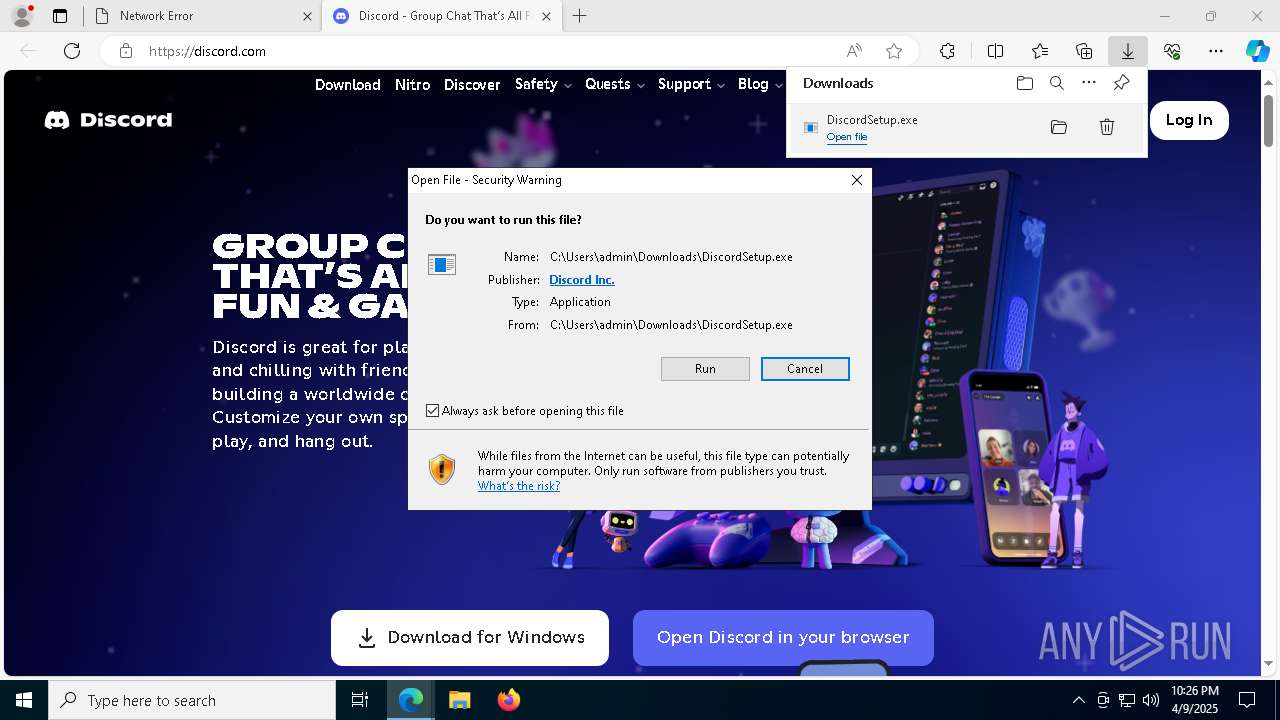
Task: Open the Windows Start menu
Action: (x=24, y=700)
